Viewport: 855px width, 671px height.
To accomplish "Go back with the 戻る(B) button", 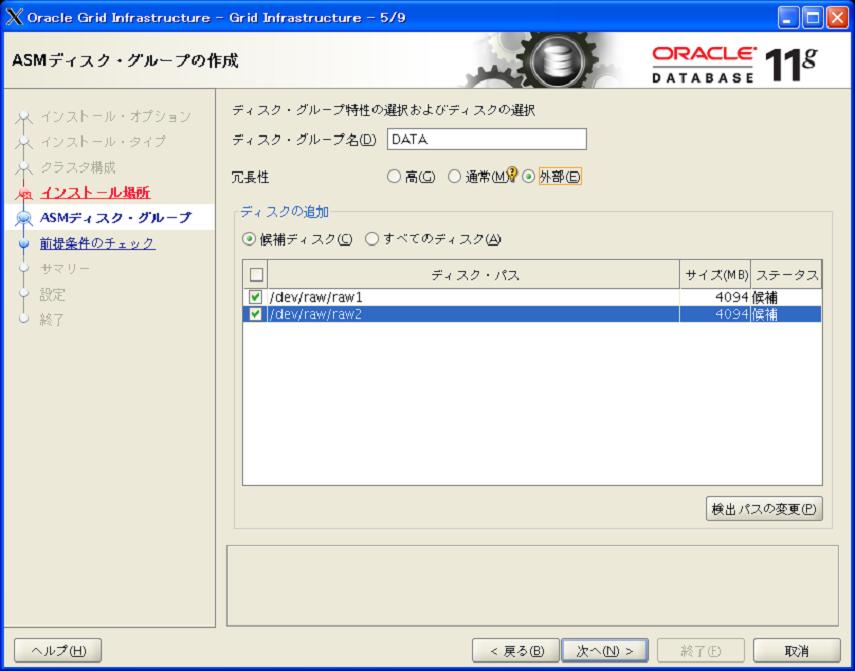I will tap(516, 651).
